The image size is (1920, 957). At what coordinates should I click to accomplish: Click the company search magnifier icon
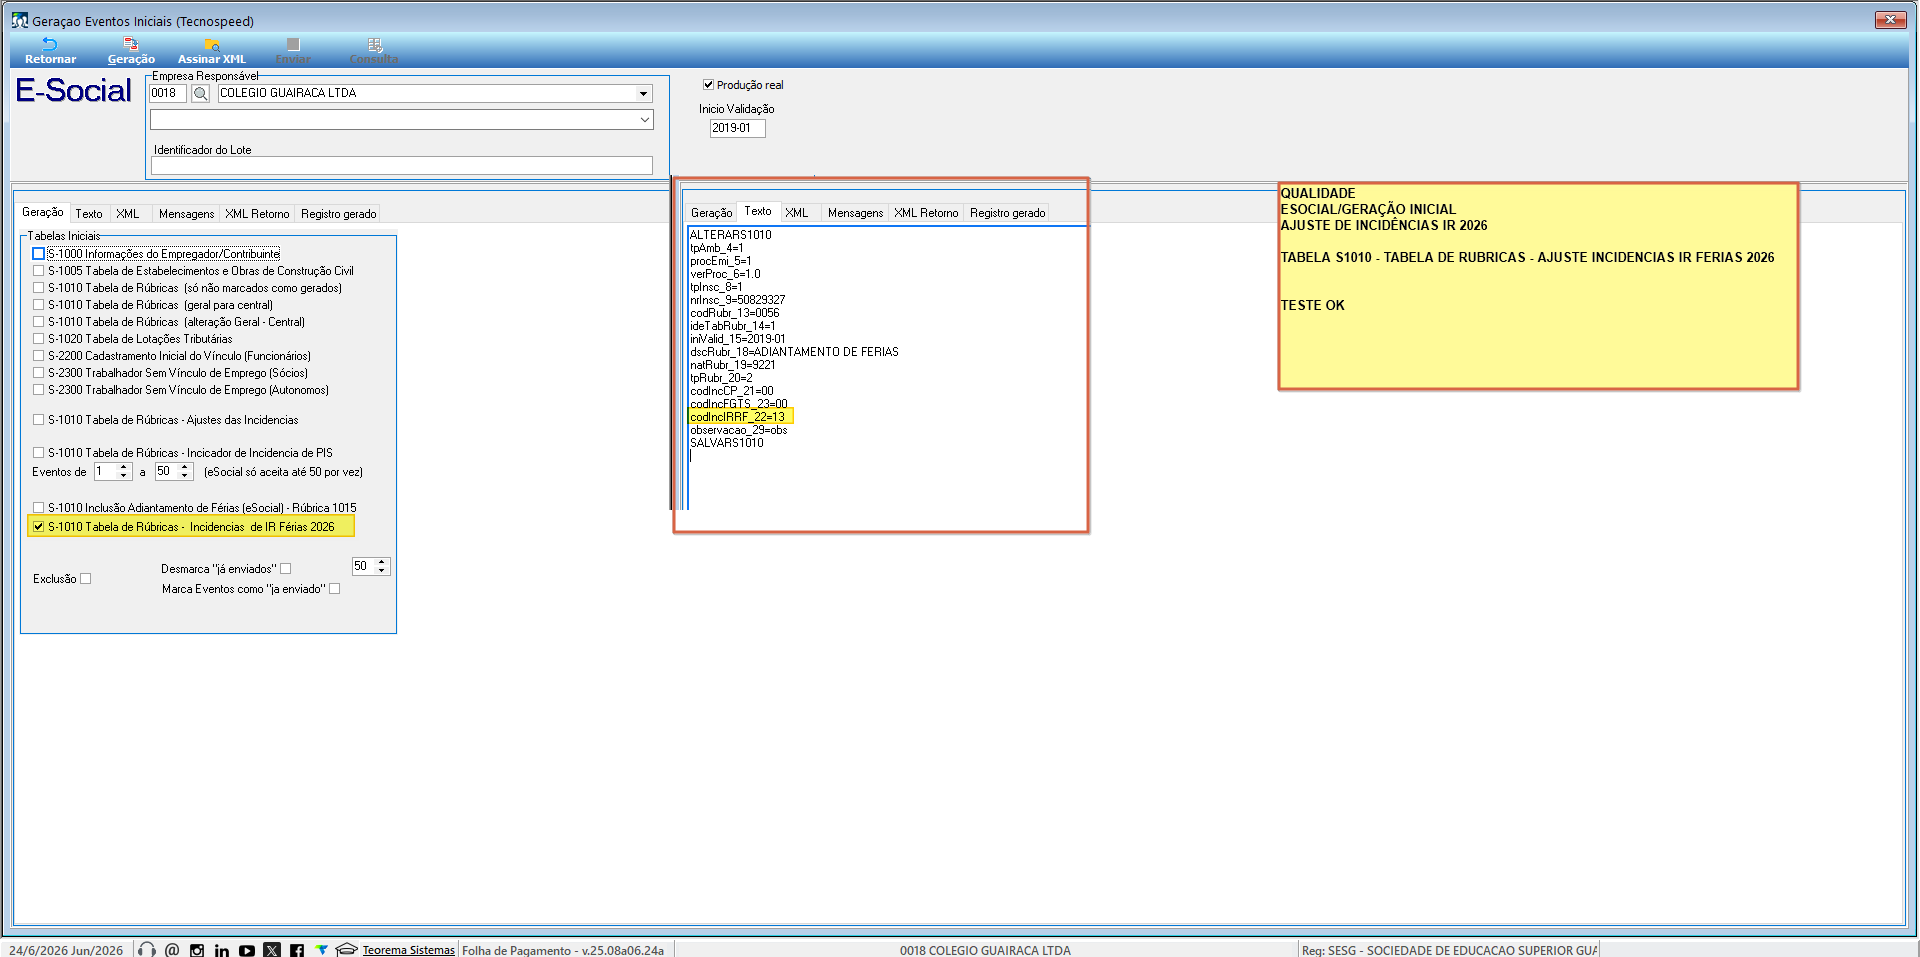(x=201, y=93)
